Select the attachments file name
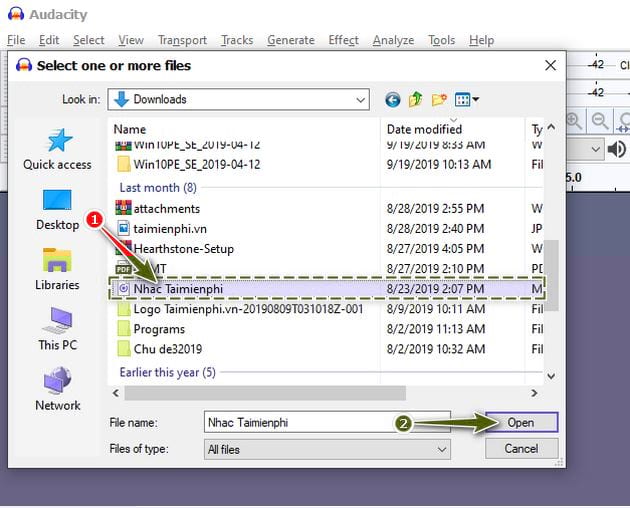Viewport: 630px width, 508px height. [167, 209]
